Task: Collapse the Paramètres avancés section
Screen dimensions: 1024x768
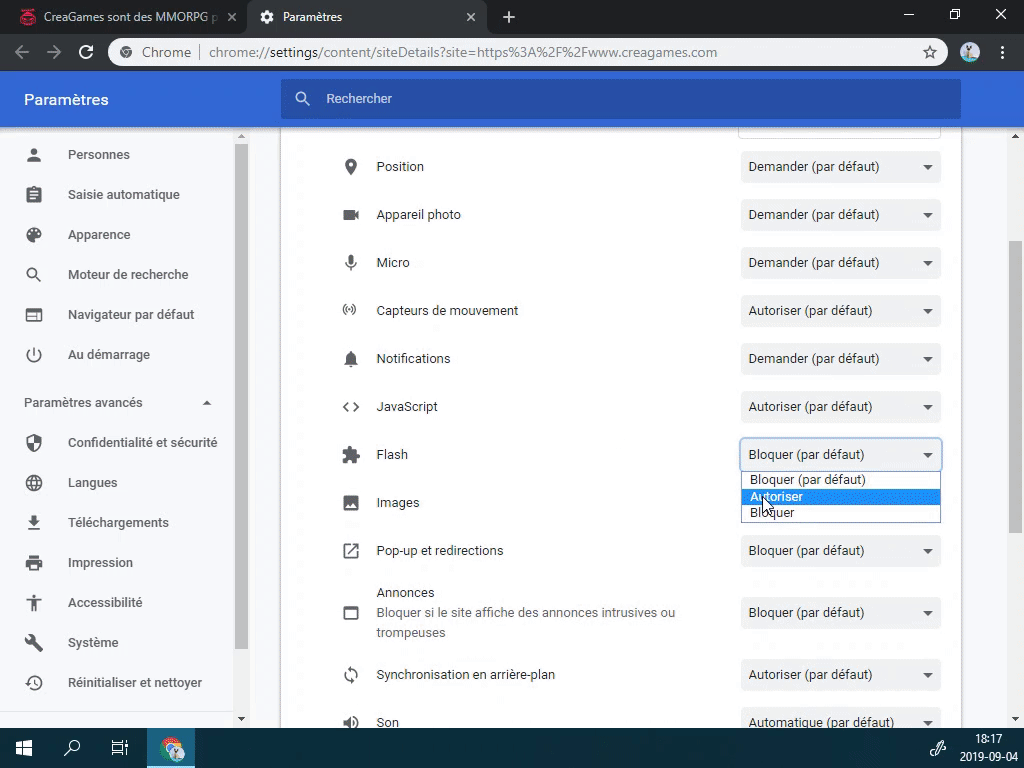Action: [x=207, y=403]
